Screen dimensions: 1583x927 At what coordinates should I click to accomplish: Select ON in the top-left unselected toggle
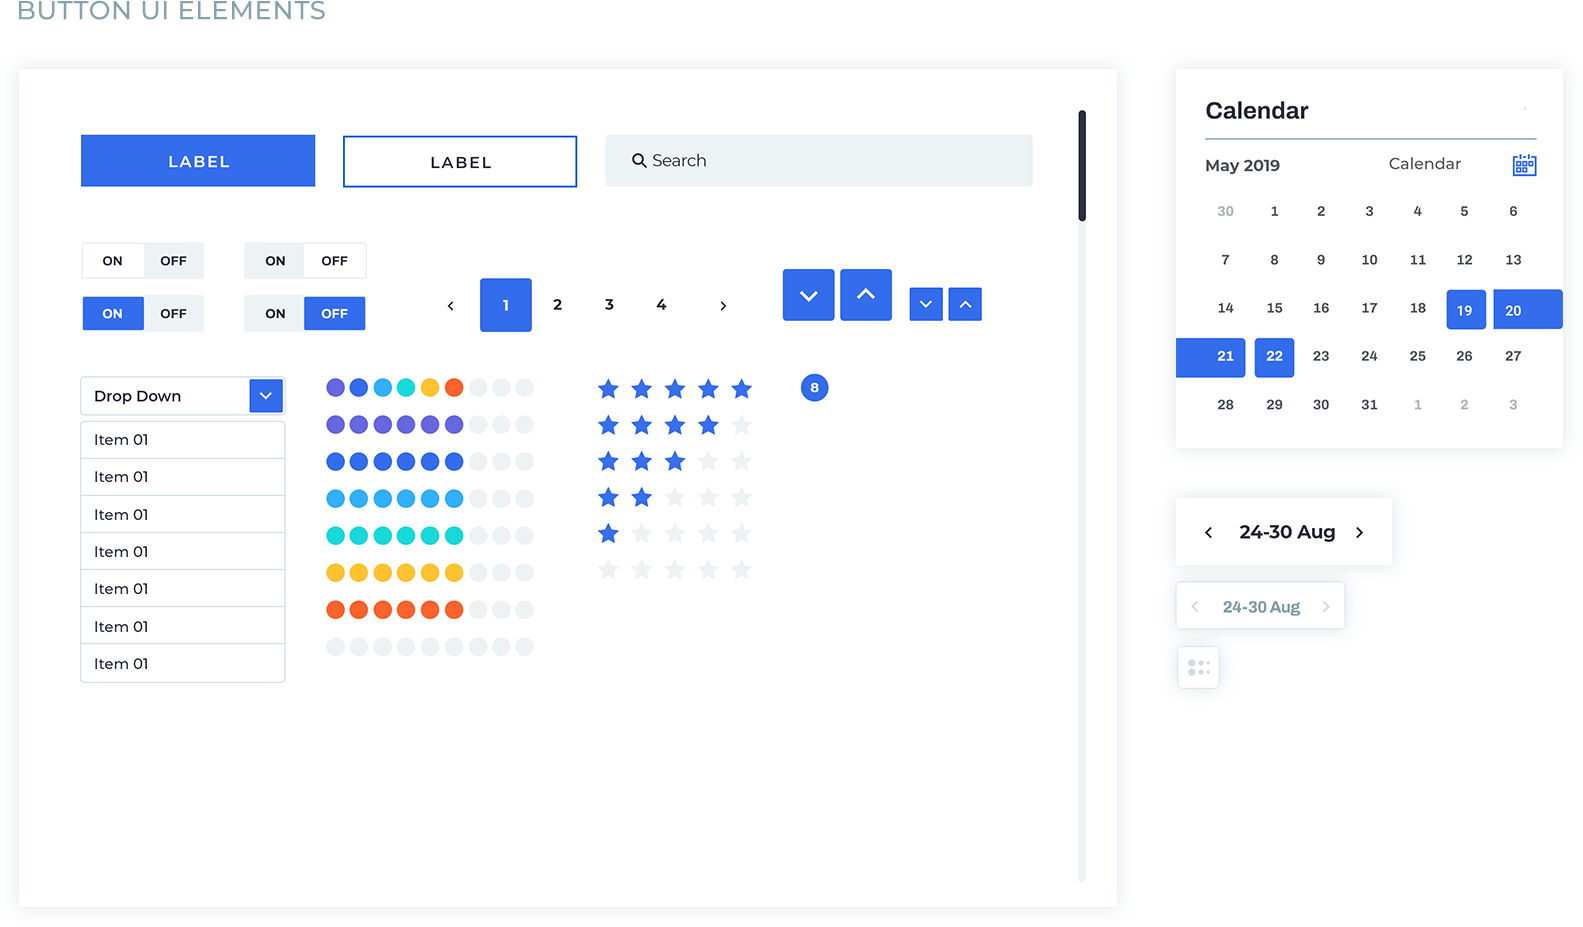click(x=113, y=261)
